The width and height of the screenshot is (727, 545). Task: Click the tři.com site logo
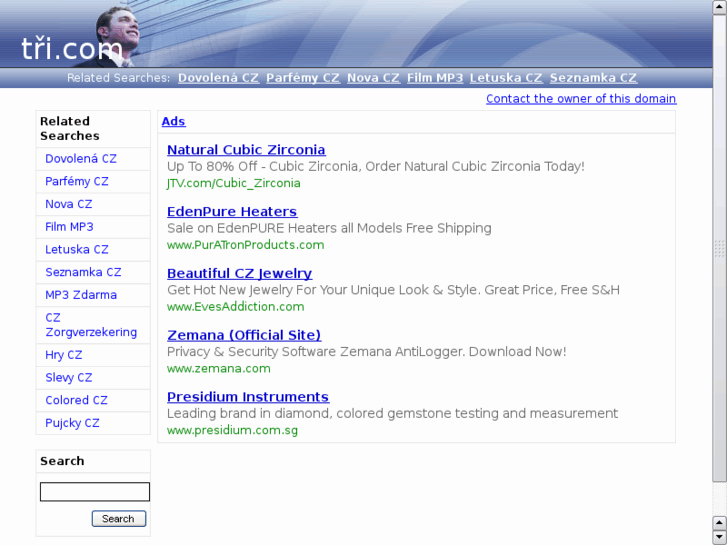(72, 48)
